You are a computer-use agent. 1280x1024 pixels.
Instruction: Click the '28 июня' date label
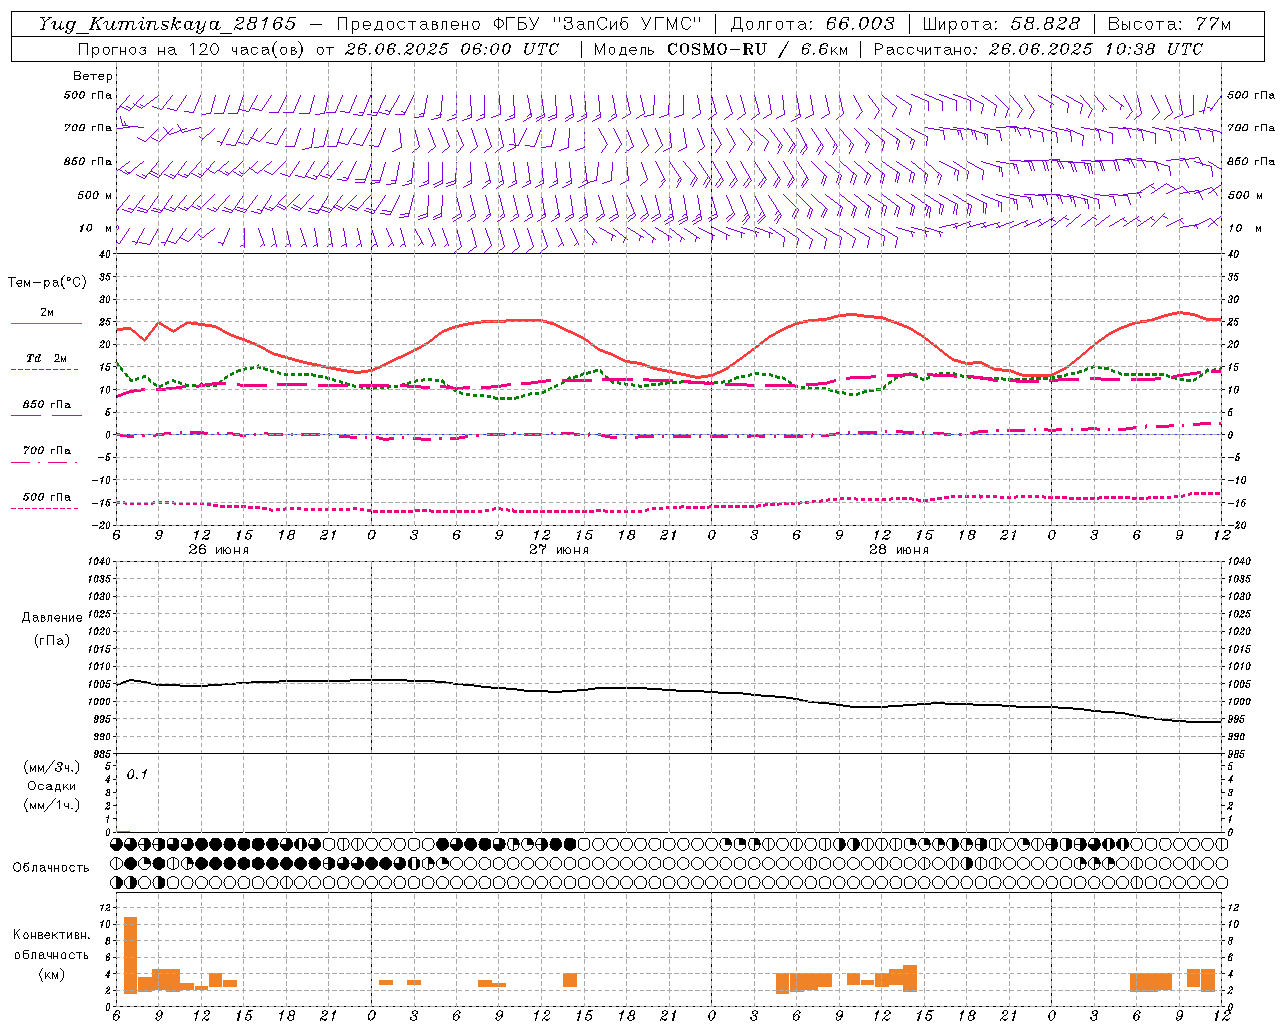(x=899, y=550)
